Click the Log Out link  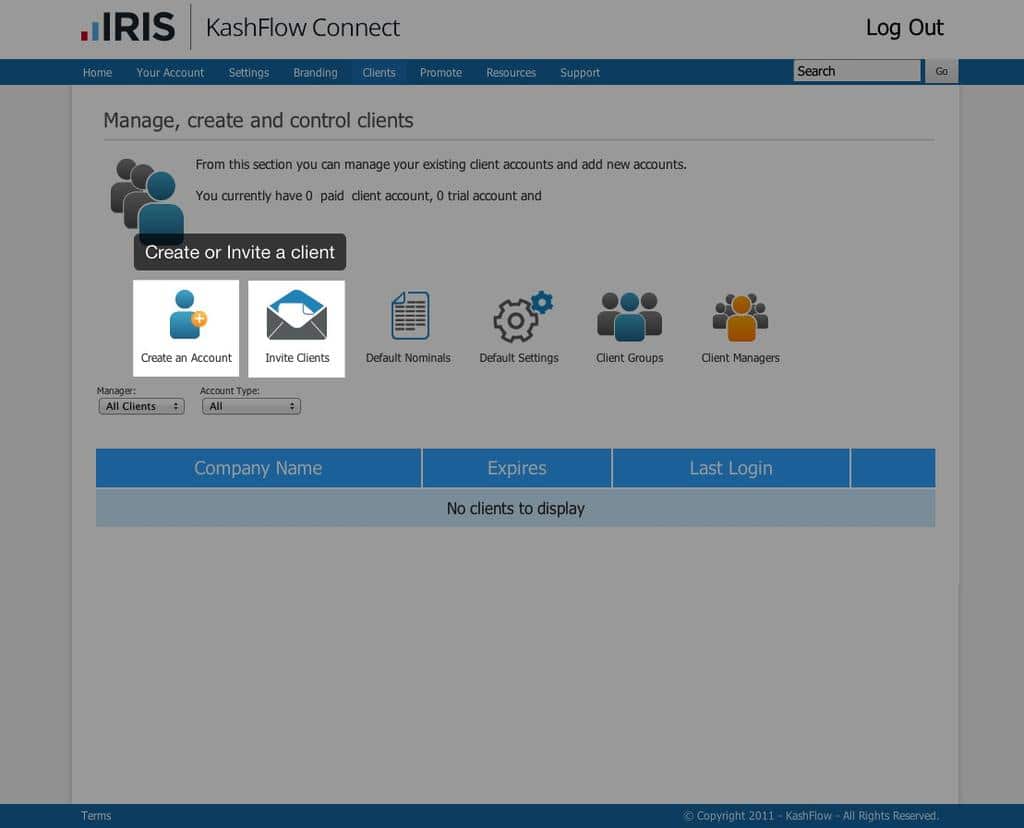(x=904, y=28)
